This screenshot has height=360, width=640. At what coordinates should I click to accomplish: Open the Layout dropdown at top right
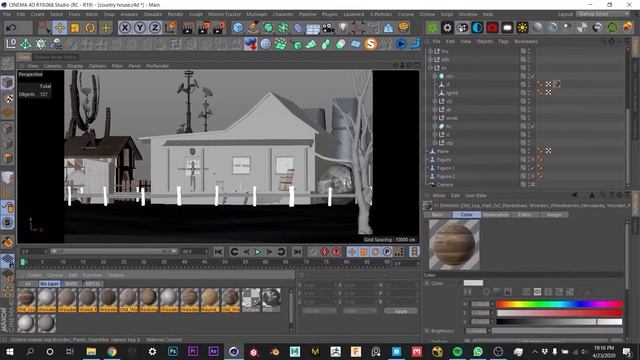(x=603, y=14)
